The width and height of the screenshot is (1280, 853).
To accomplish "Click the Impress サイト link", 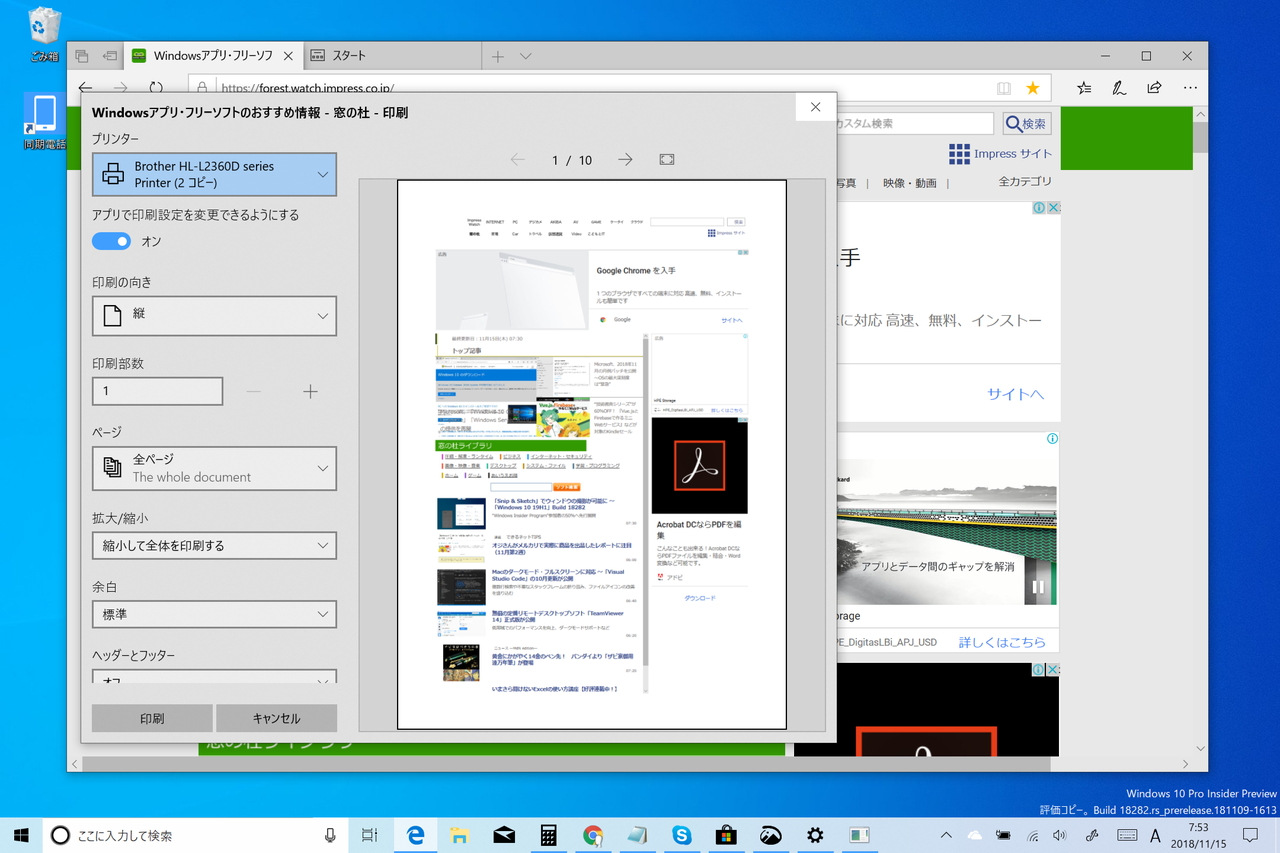I will coord(1001,153).
